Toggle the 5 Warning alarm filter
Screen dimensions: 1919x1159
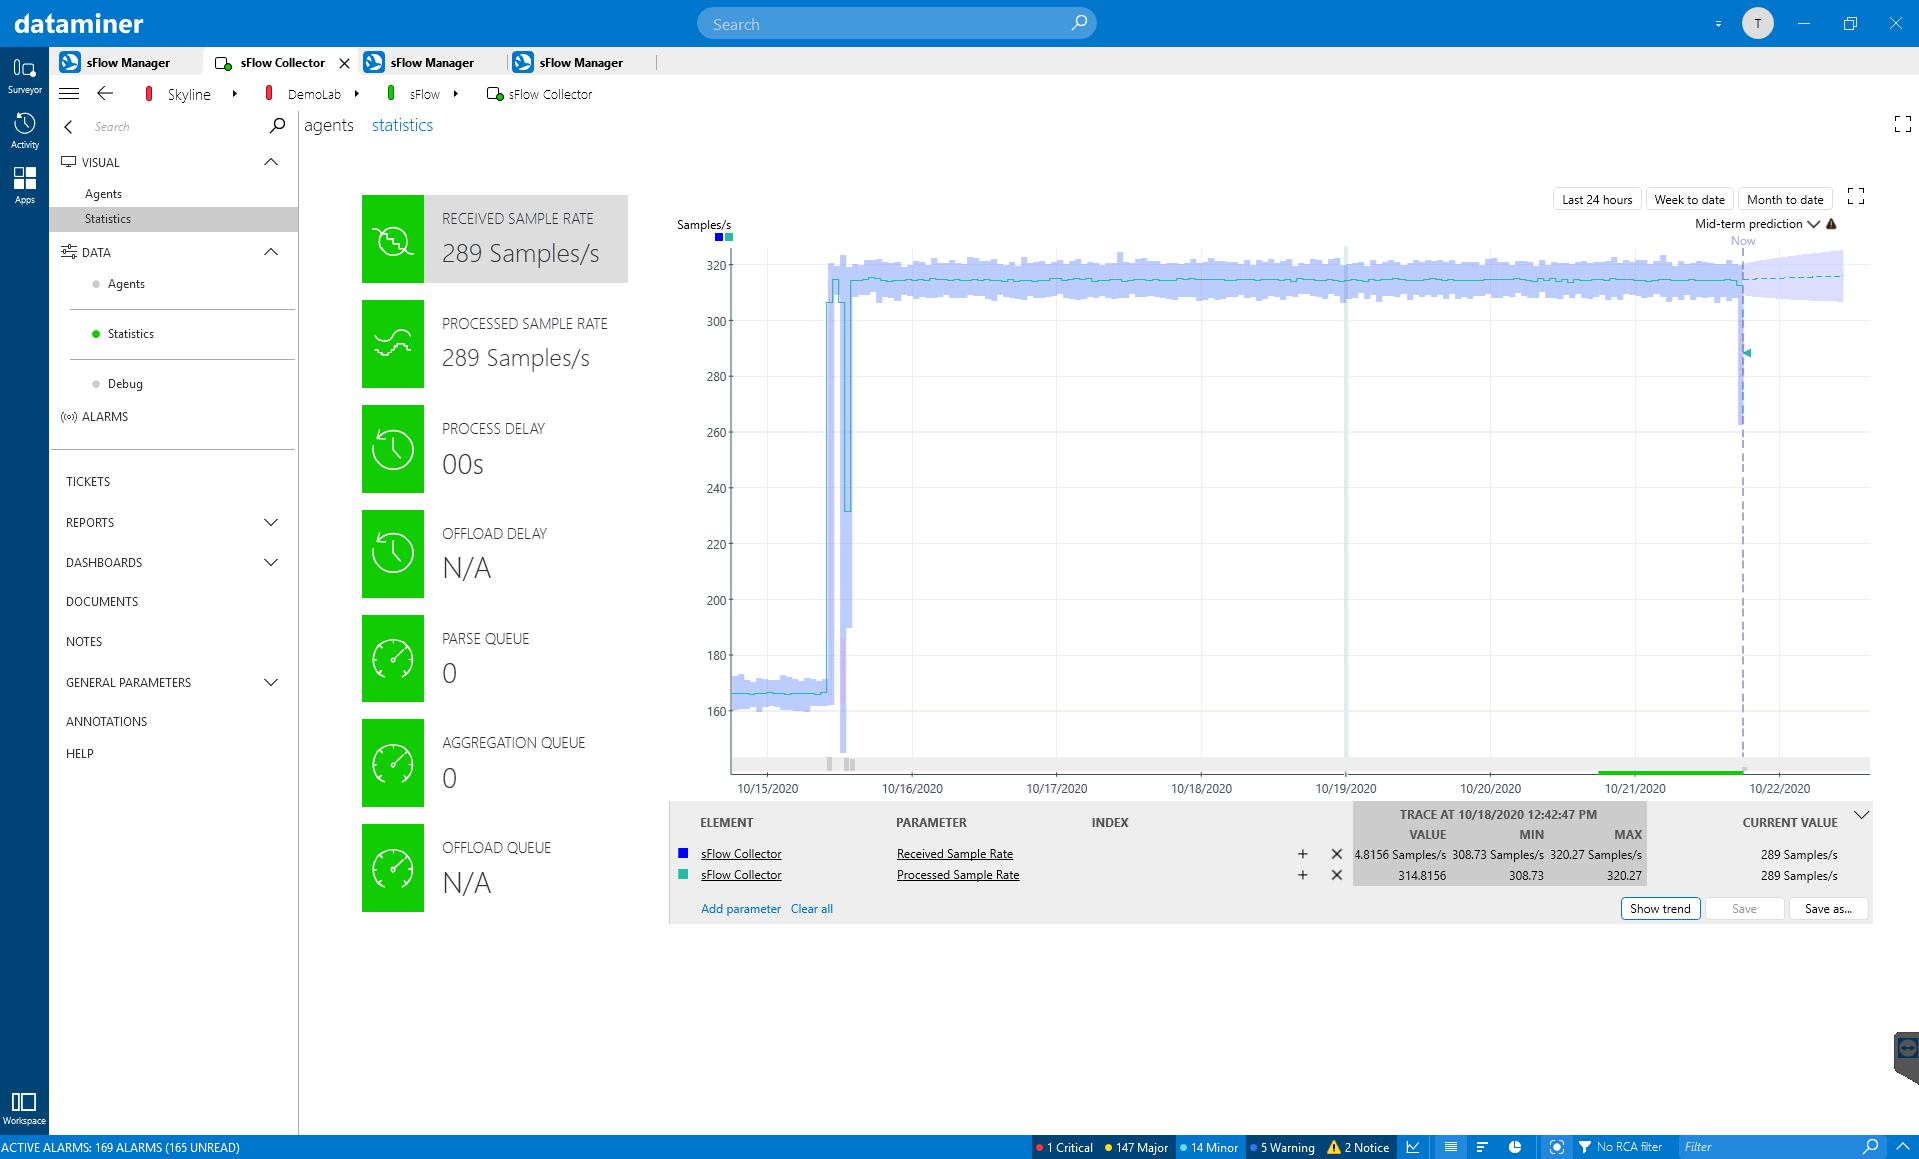tap(1282, 1147)
